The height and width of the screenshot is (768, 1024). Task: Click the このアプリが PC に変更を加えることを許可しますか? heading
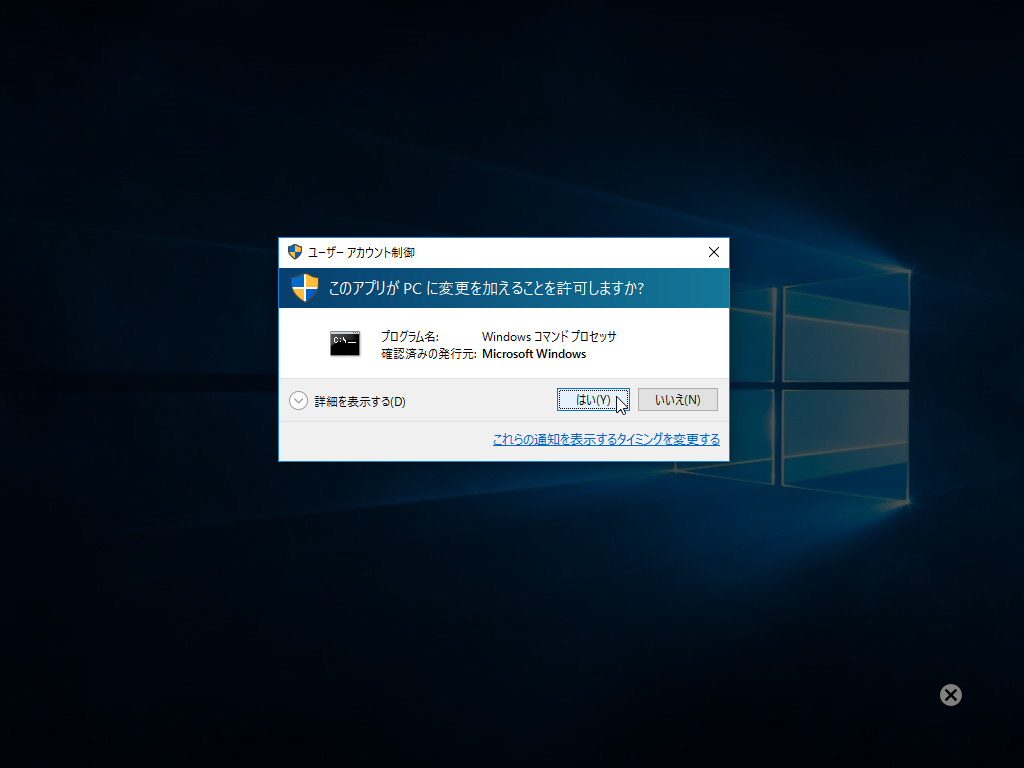[x=486, y=288]
